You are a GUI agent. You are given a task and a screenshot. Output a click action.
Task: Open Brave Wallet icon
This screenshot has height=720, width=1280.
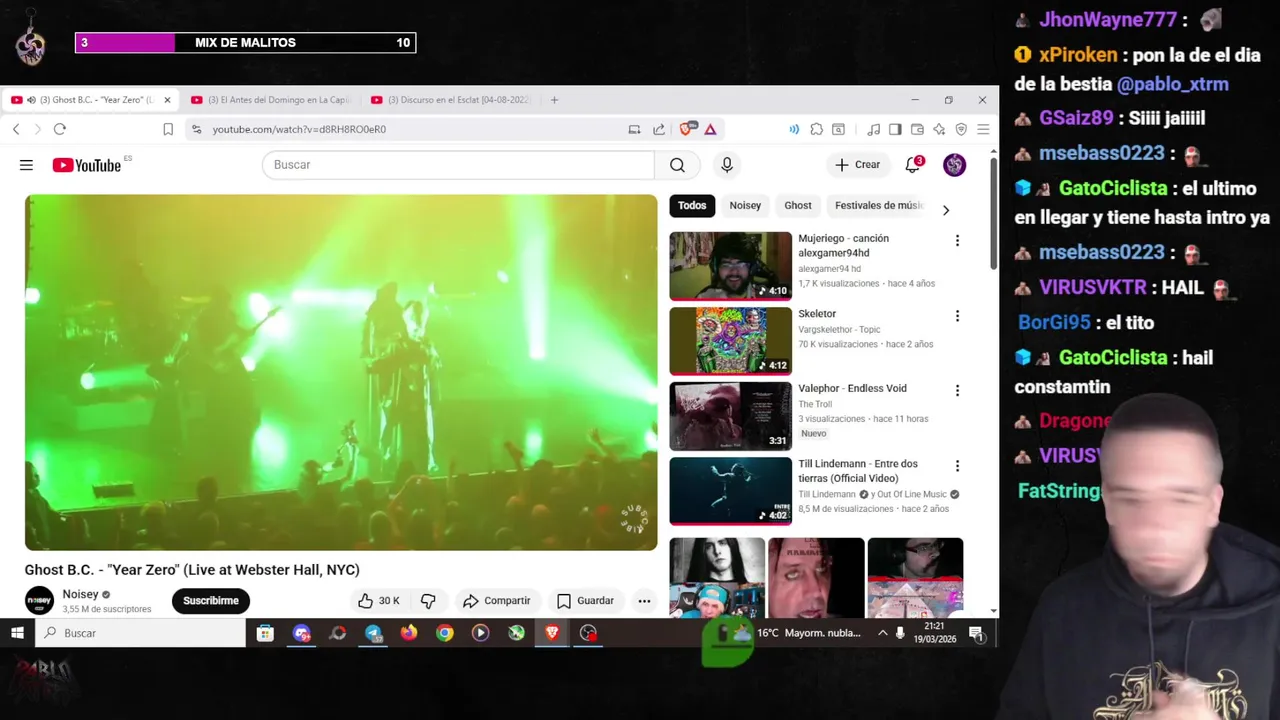(x=917, y=129)
